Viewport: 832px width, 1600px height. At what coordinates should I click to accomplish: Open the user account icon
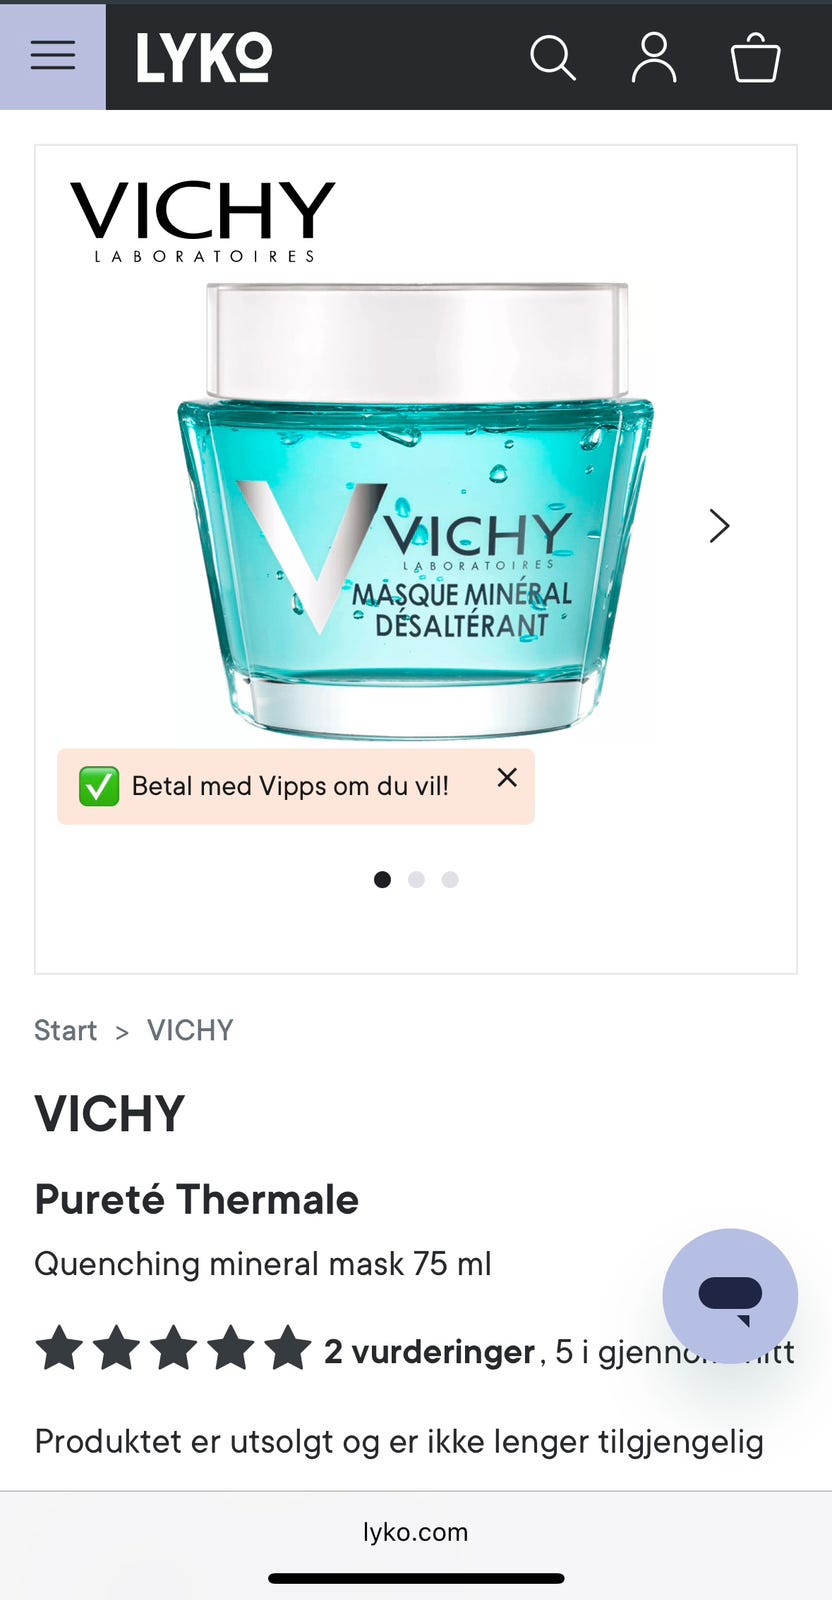pos(654,57)
